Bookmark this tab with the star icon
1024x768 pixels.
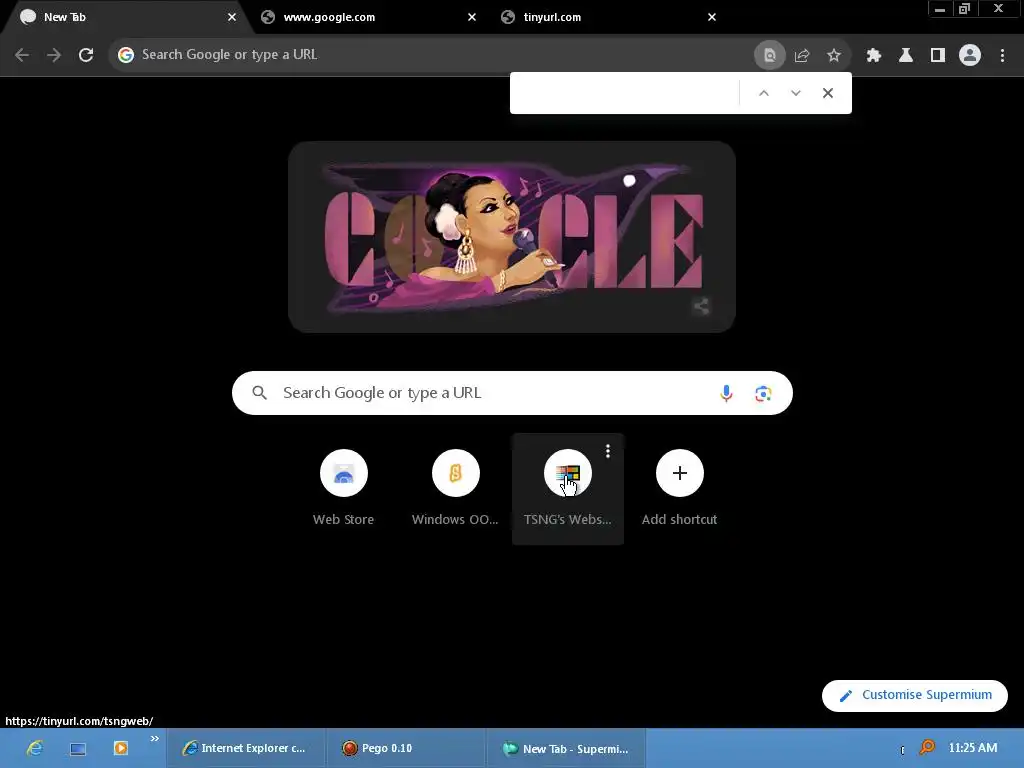834,56
